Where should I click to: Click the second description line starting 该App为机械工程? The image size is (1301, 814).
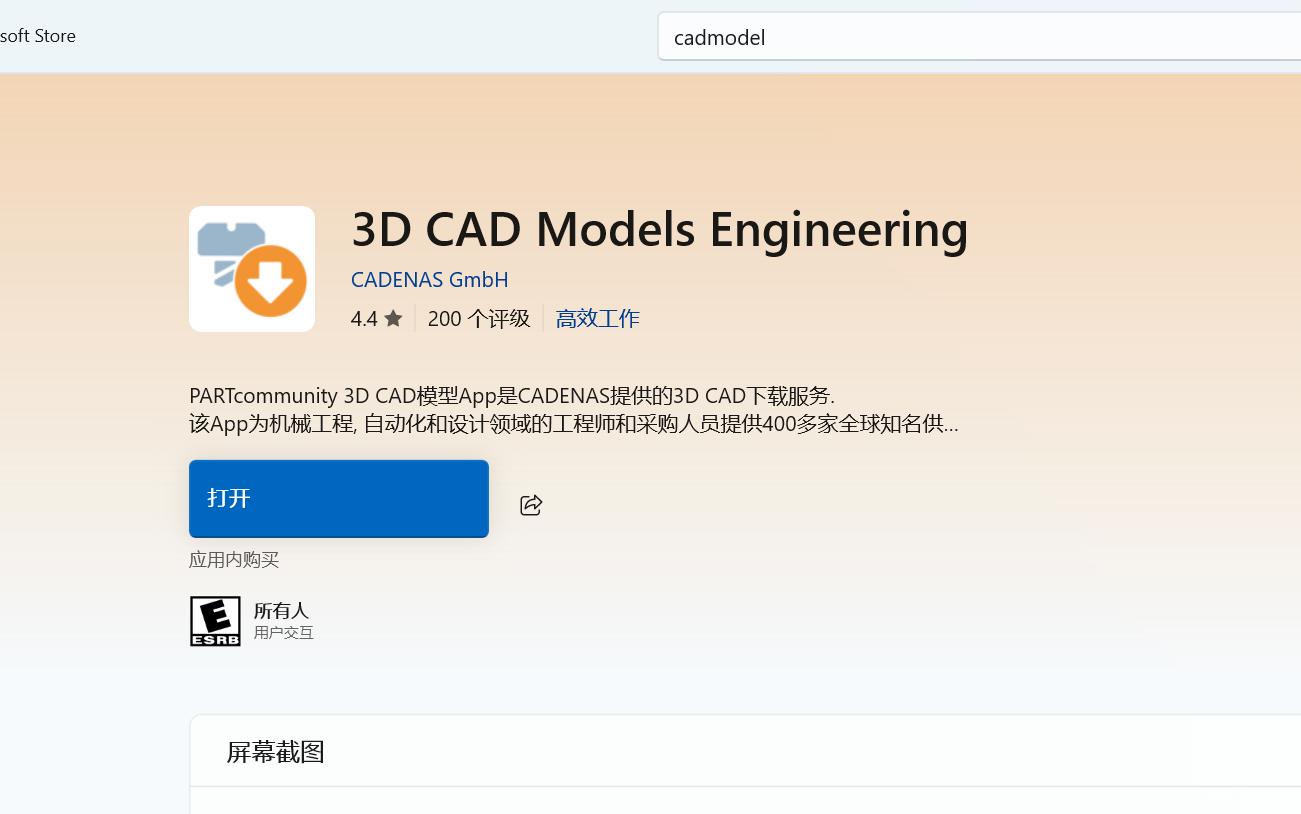click(x=574, y=424)
